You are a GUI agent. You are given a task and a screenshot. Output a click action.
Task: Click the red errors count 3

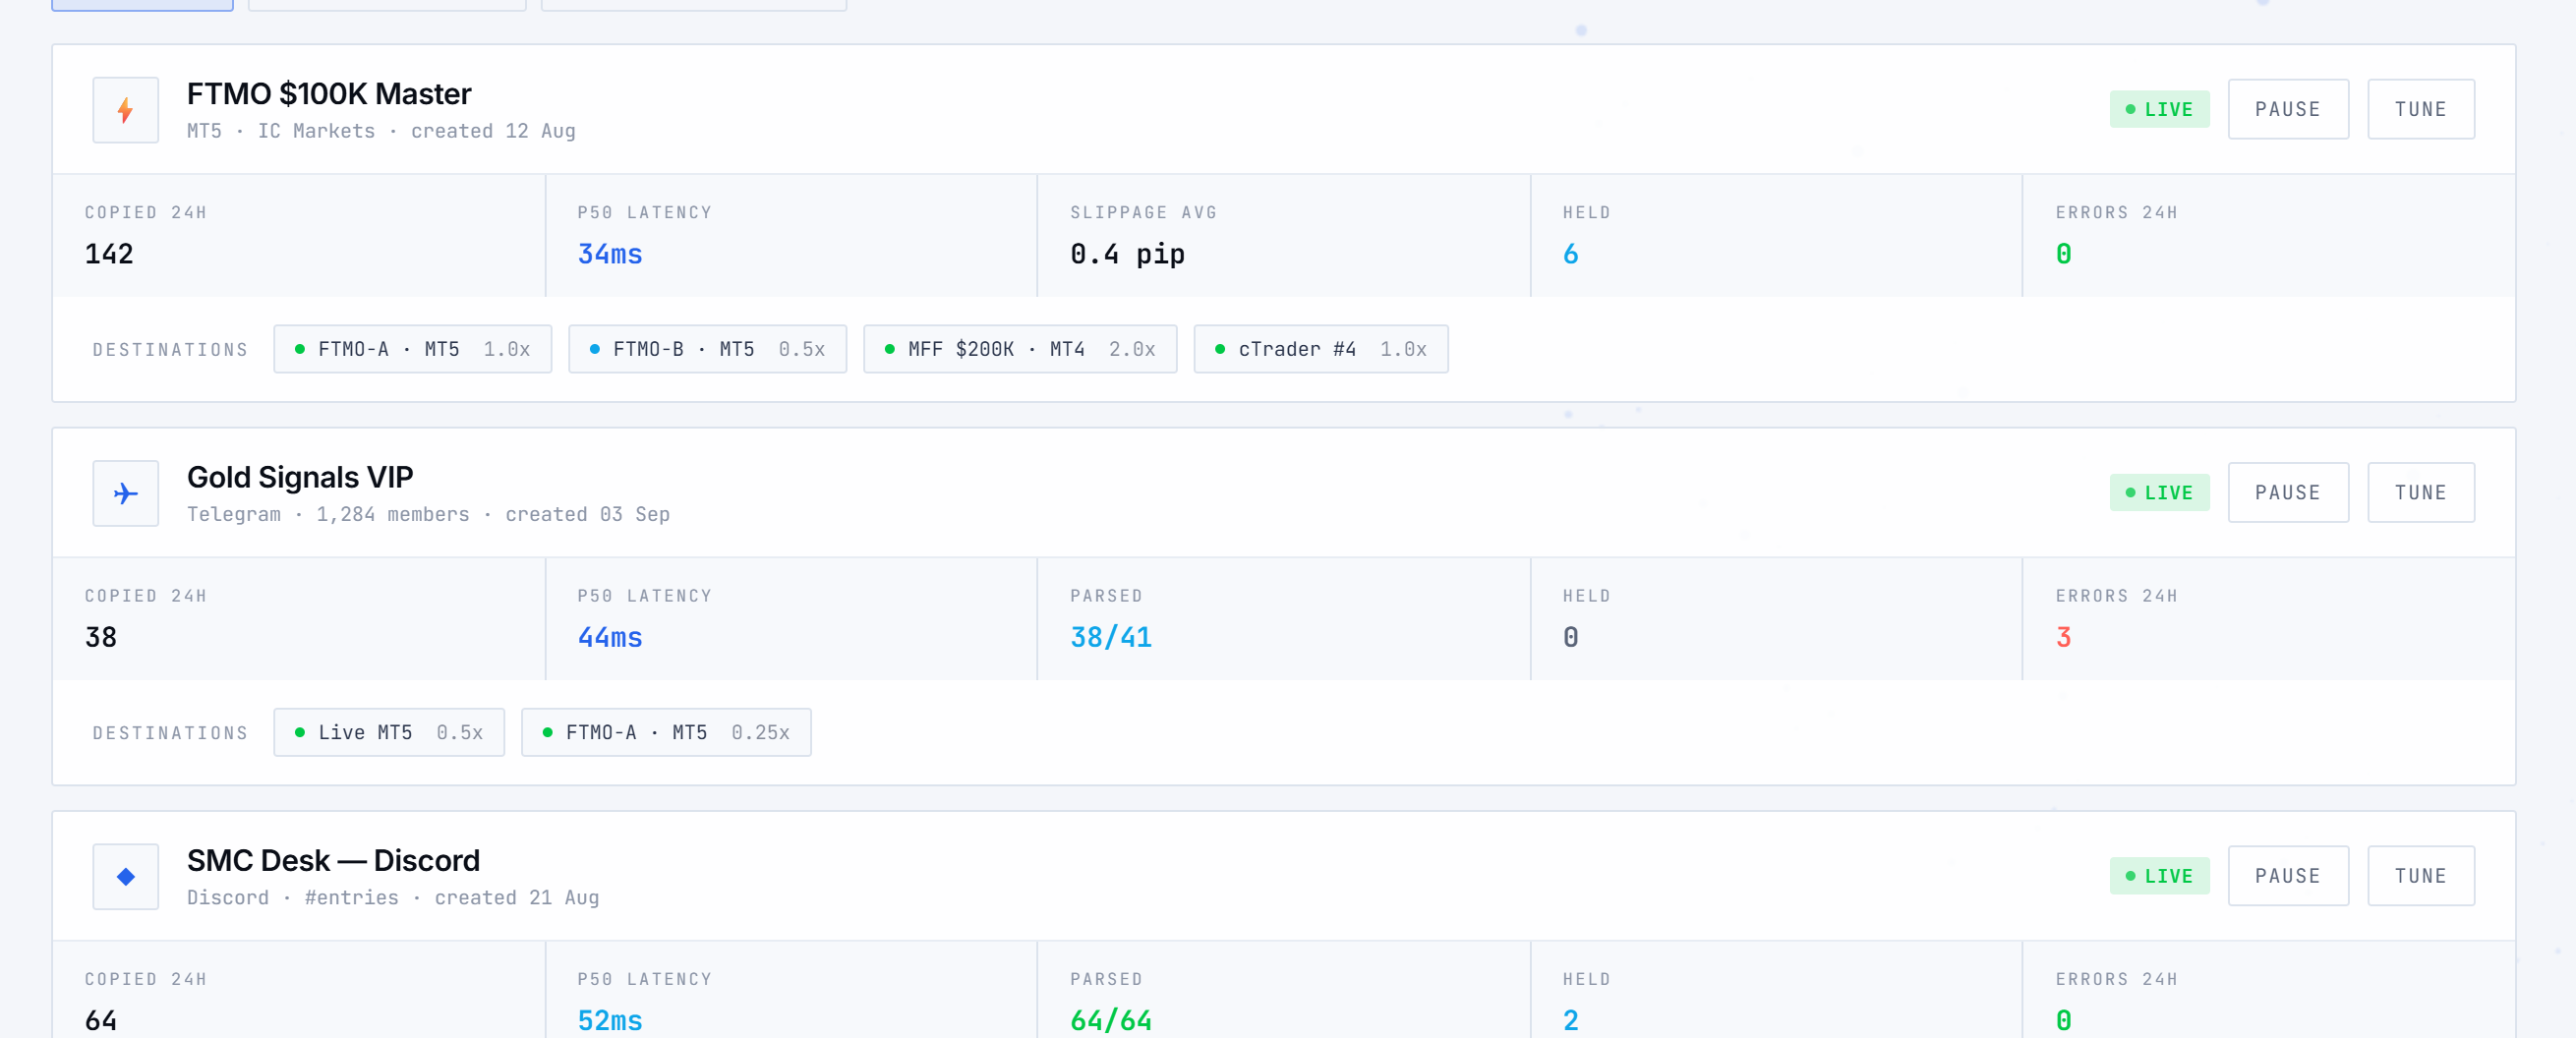pyautogui.click(x=2063, y=637)
